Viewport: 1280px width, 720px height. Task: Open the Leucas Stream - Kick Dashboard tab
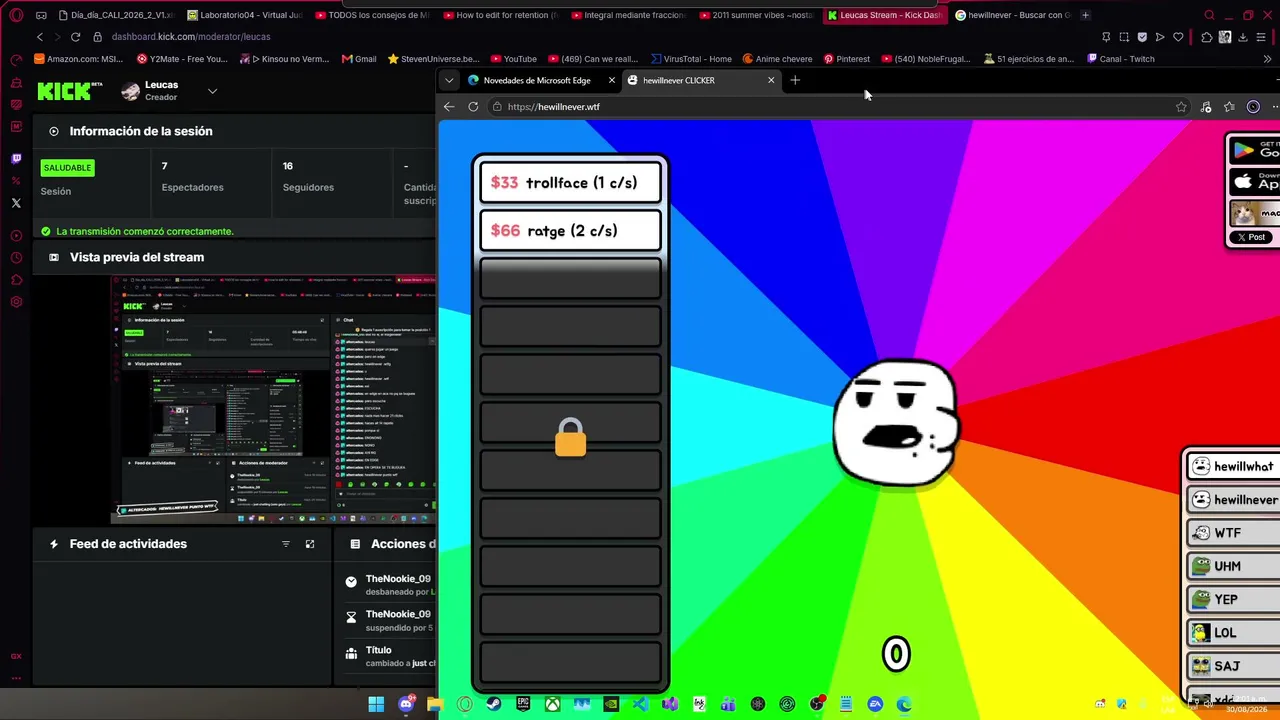(885, 15)
